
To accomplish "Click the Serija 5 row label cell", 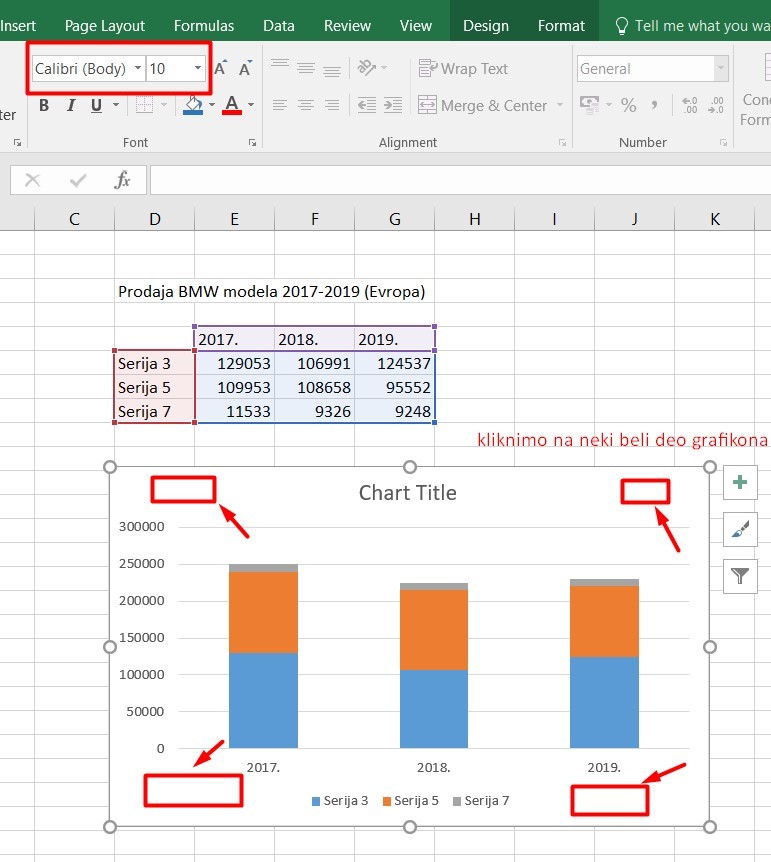I will tap(155, 388).
